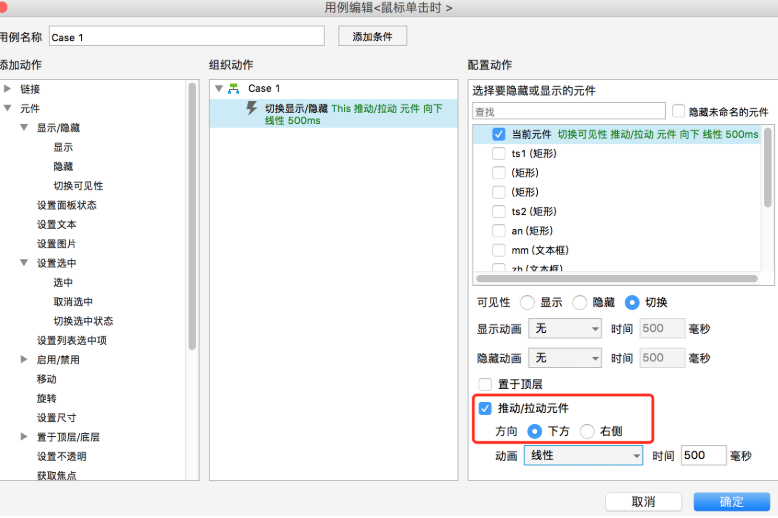Collapse Case 1 in 组织动作 panel
Screen dimensions: 778x518
click(x=219, y=88)
